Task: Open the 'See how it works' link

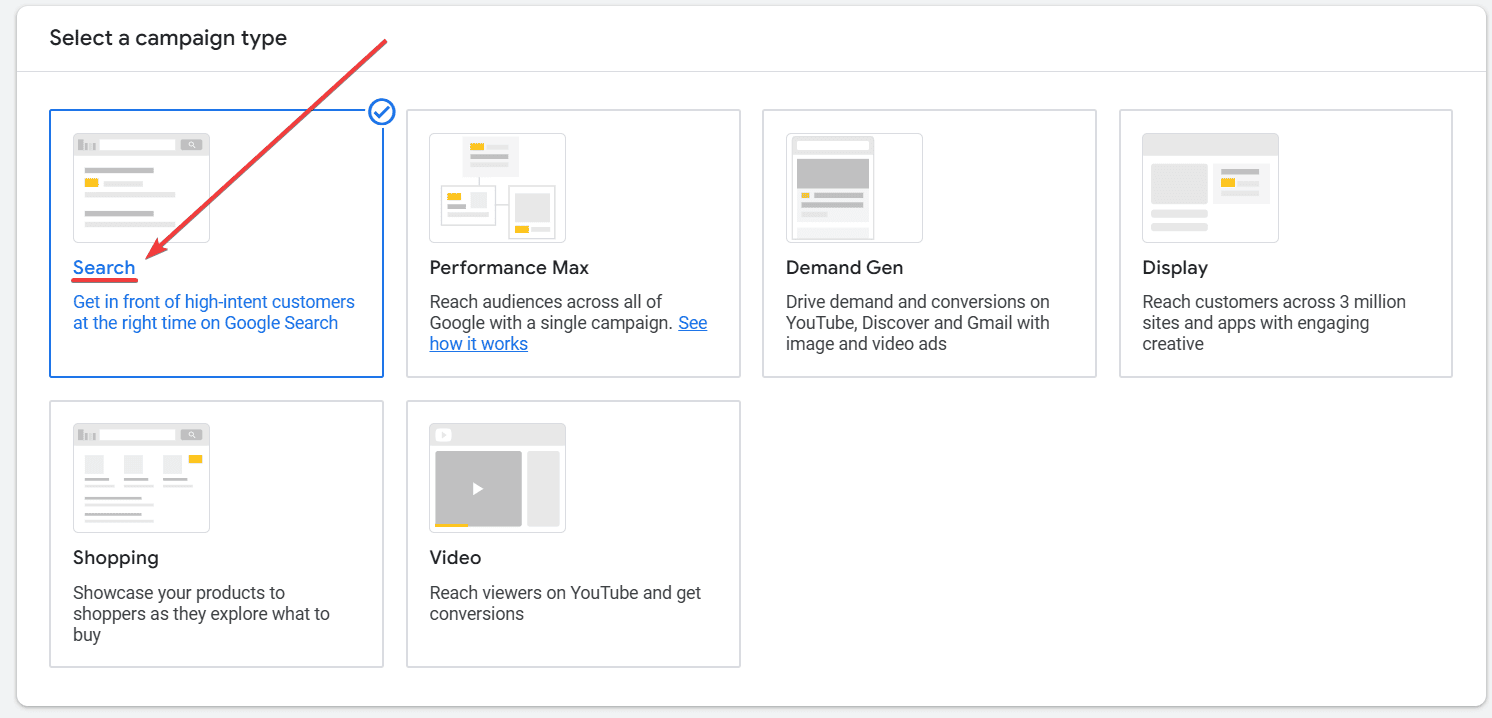Action: coord(568,334)
